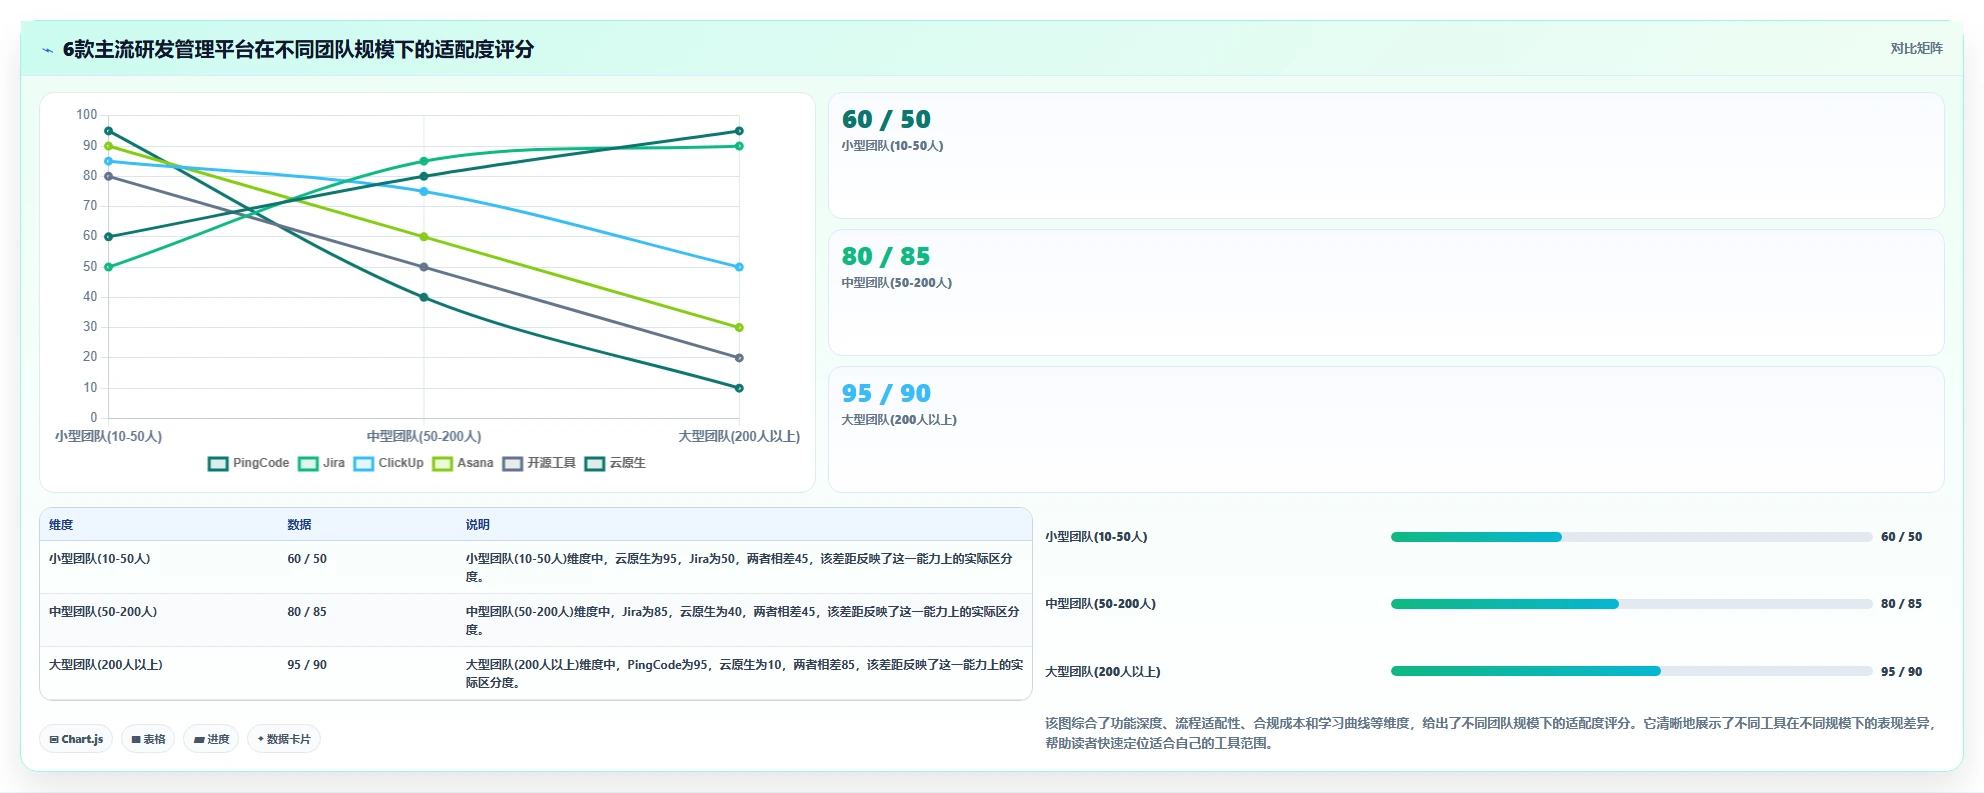Toggle the 云原生 series in the chart legend

[x=616, y=463]
